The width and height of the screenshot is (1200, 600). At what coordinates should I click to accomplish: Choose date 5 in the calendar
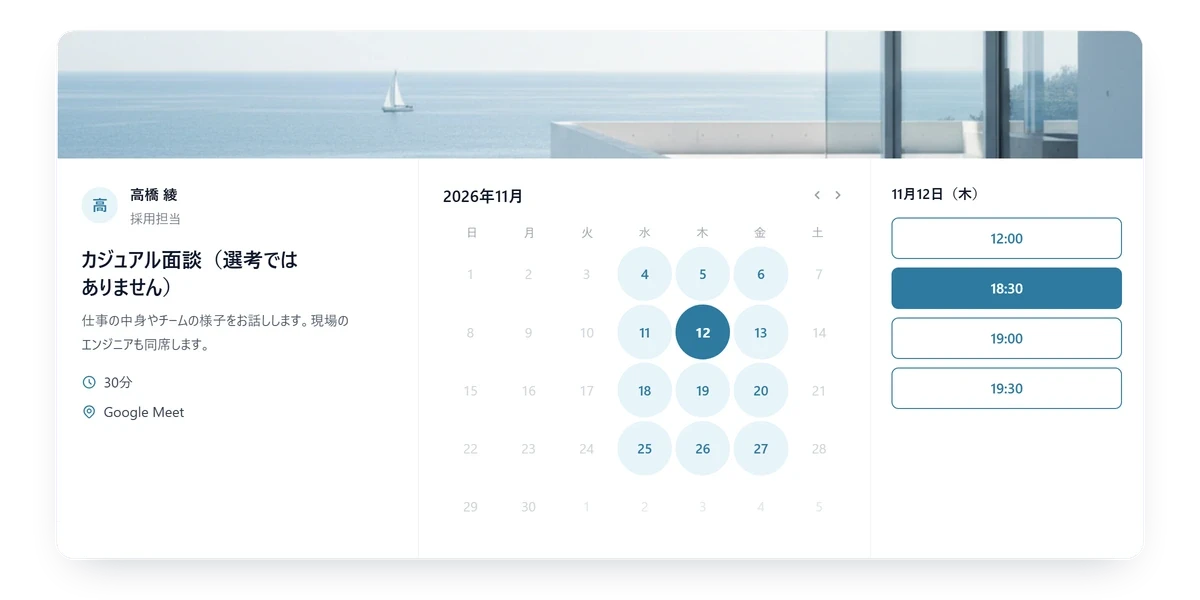click(x=703, y=274)
